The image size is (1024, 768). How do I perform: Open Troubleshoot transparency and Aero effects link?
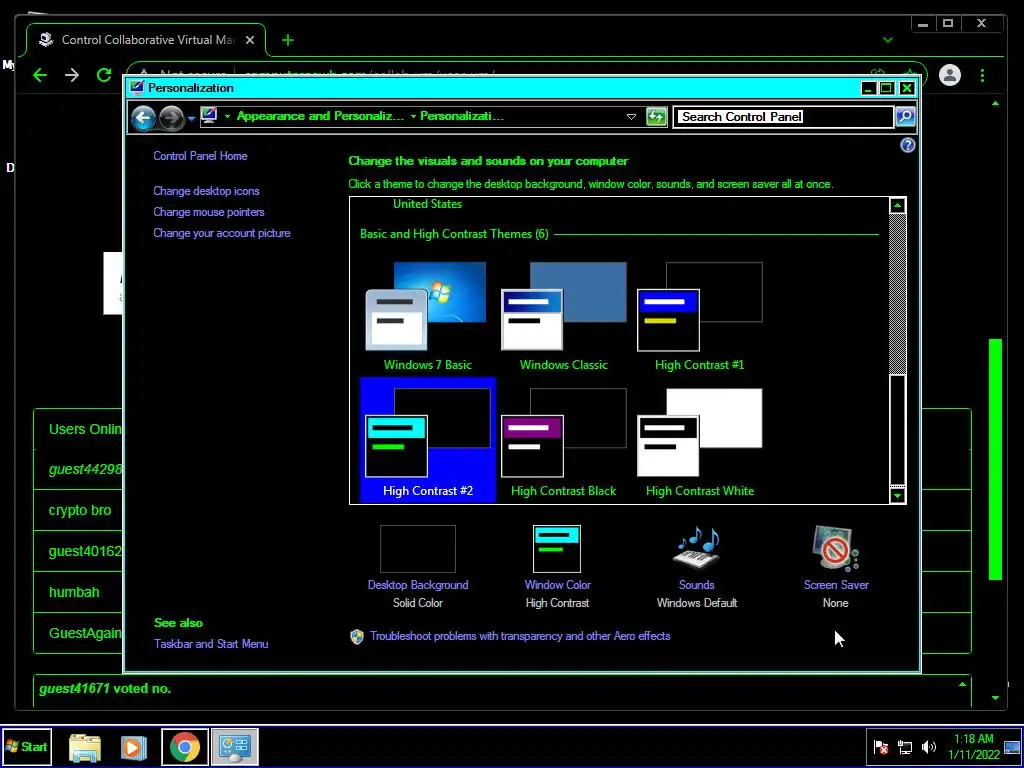tap(520, 636)
